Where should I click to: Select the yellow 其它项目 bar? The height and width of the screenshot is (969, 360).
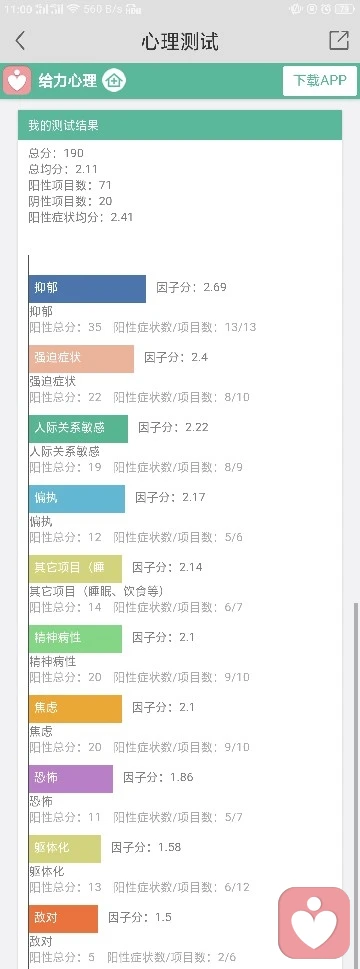[x=75, y=569]
